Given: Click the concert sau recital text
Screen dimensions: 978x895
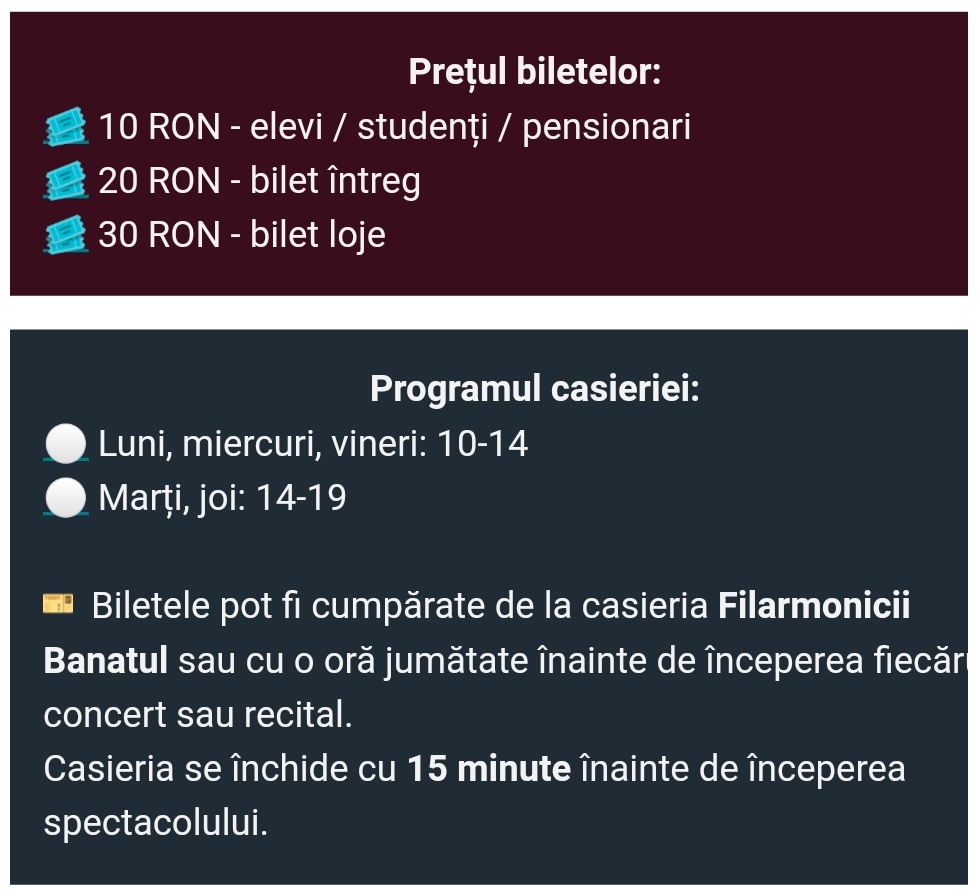Looking at the screenshot, I should pos(198,715).
